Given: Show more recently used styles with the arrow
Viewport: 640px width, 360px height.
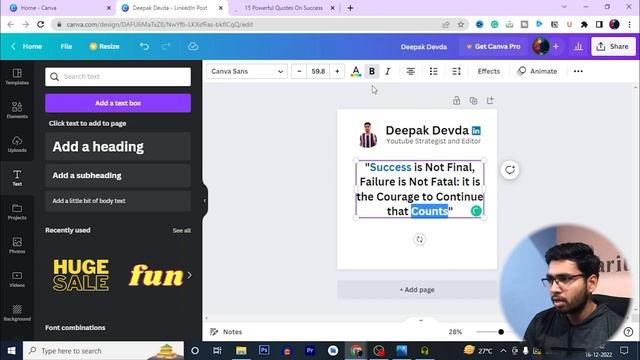Looking at the screenshot, I should click(x=189, y=276).
